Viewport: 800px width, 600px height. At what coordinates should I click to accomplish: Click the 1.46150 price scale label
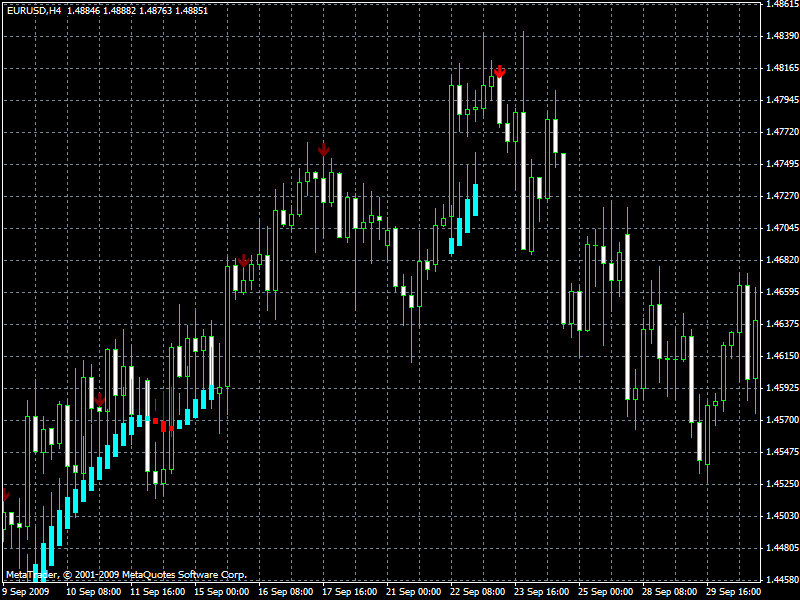(782, 356)
